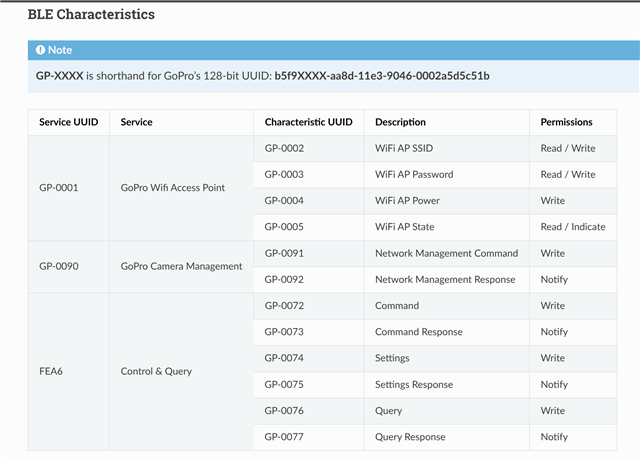Click the Service UUID column header

[x=69, y=122]
